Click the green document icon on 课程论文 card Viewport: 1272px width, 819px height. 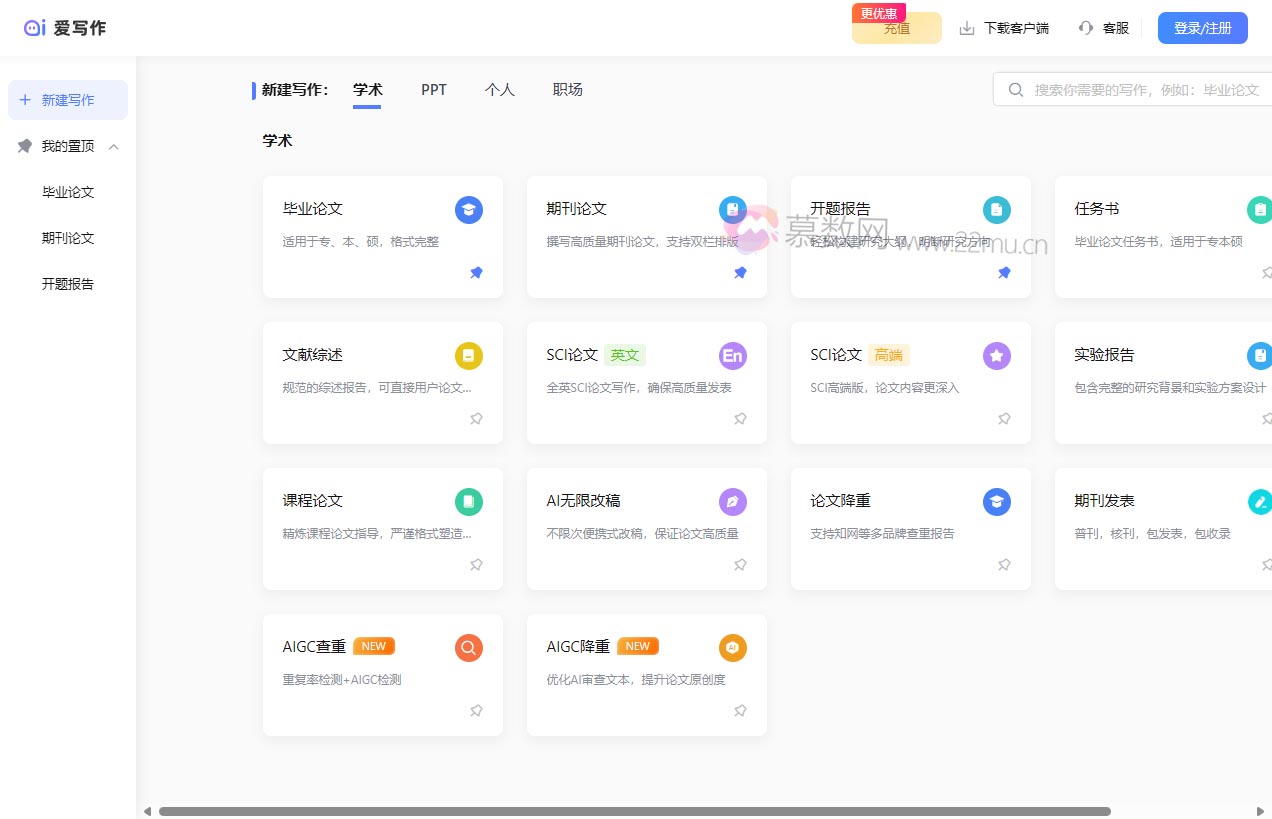click(x=468, y=502)
